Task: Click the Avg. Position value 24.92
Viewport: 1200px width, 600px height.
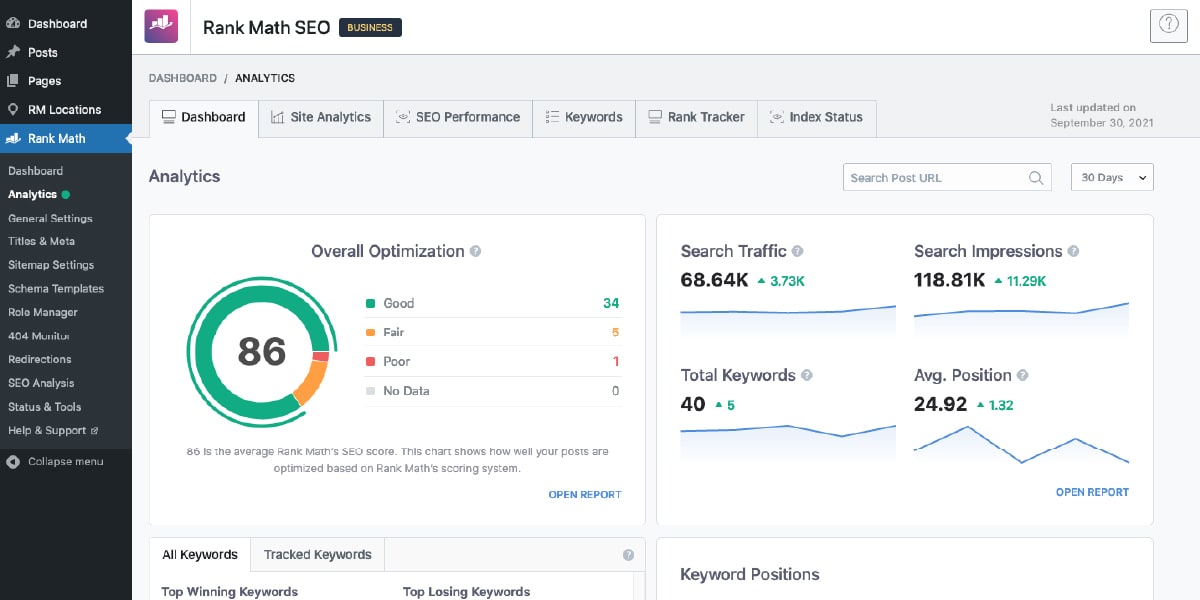Action: coord(941,404)
